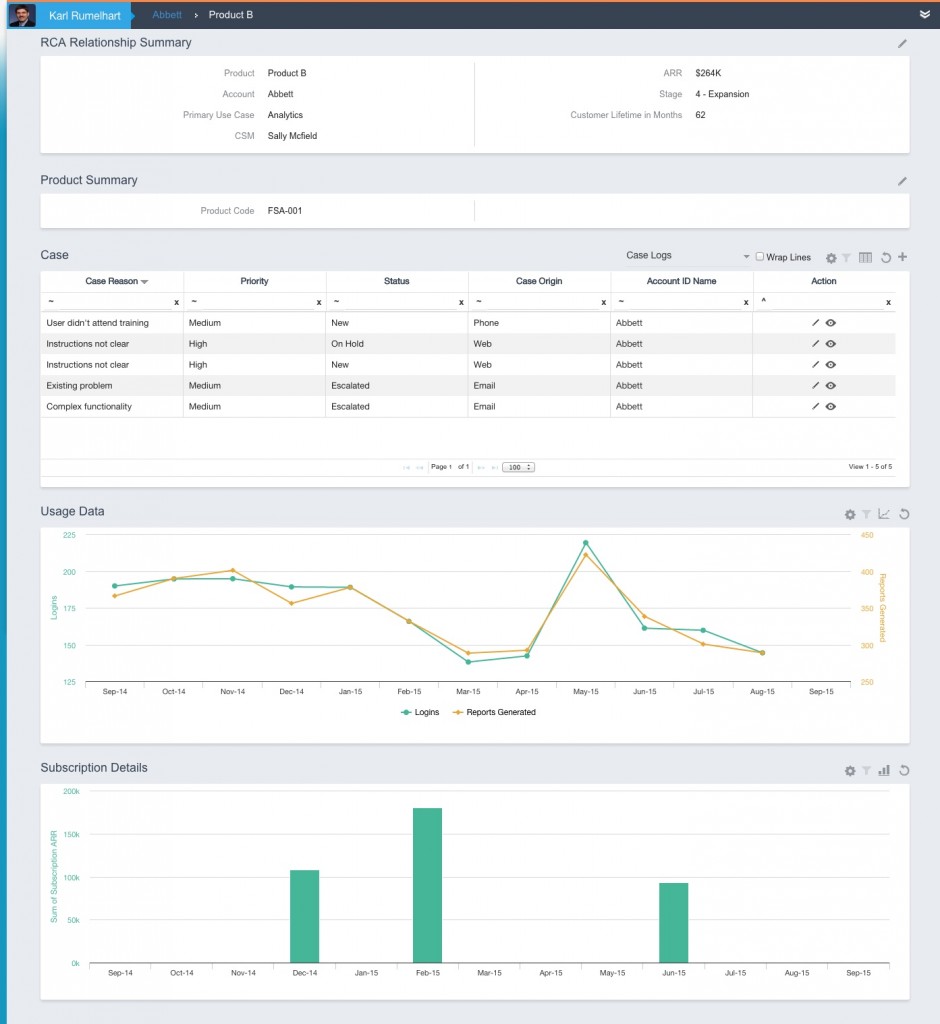The image size is (940, 1024).
Task: Enable the Wrap Lines checkbox
Action: (x=760, y=257)
